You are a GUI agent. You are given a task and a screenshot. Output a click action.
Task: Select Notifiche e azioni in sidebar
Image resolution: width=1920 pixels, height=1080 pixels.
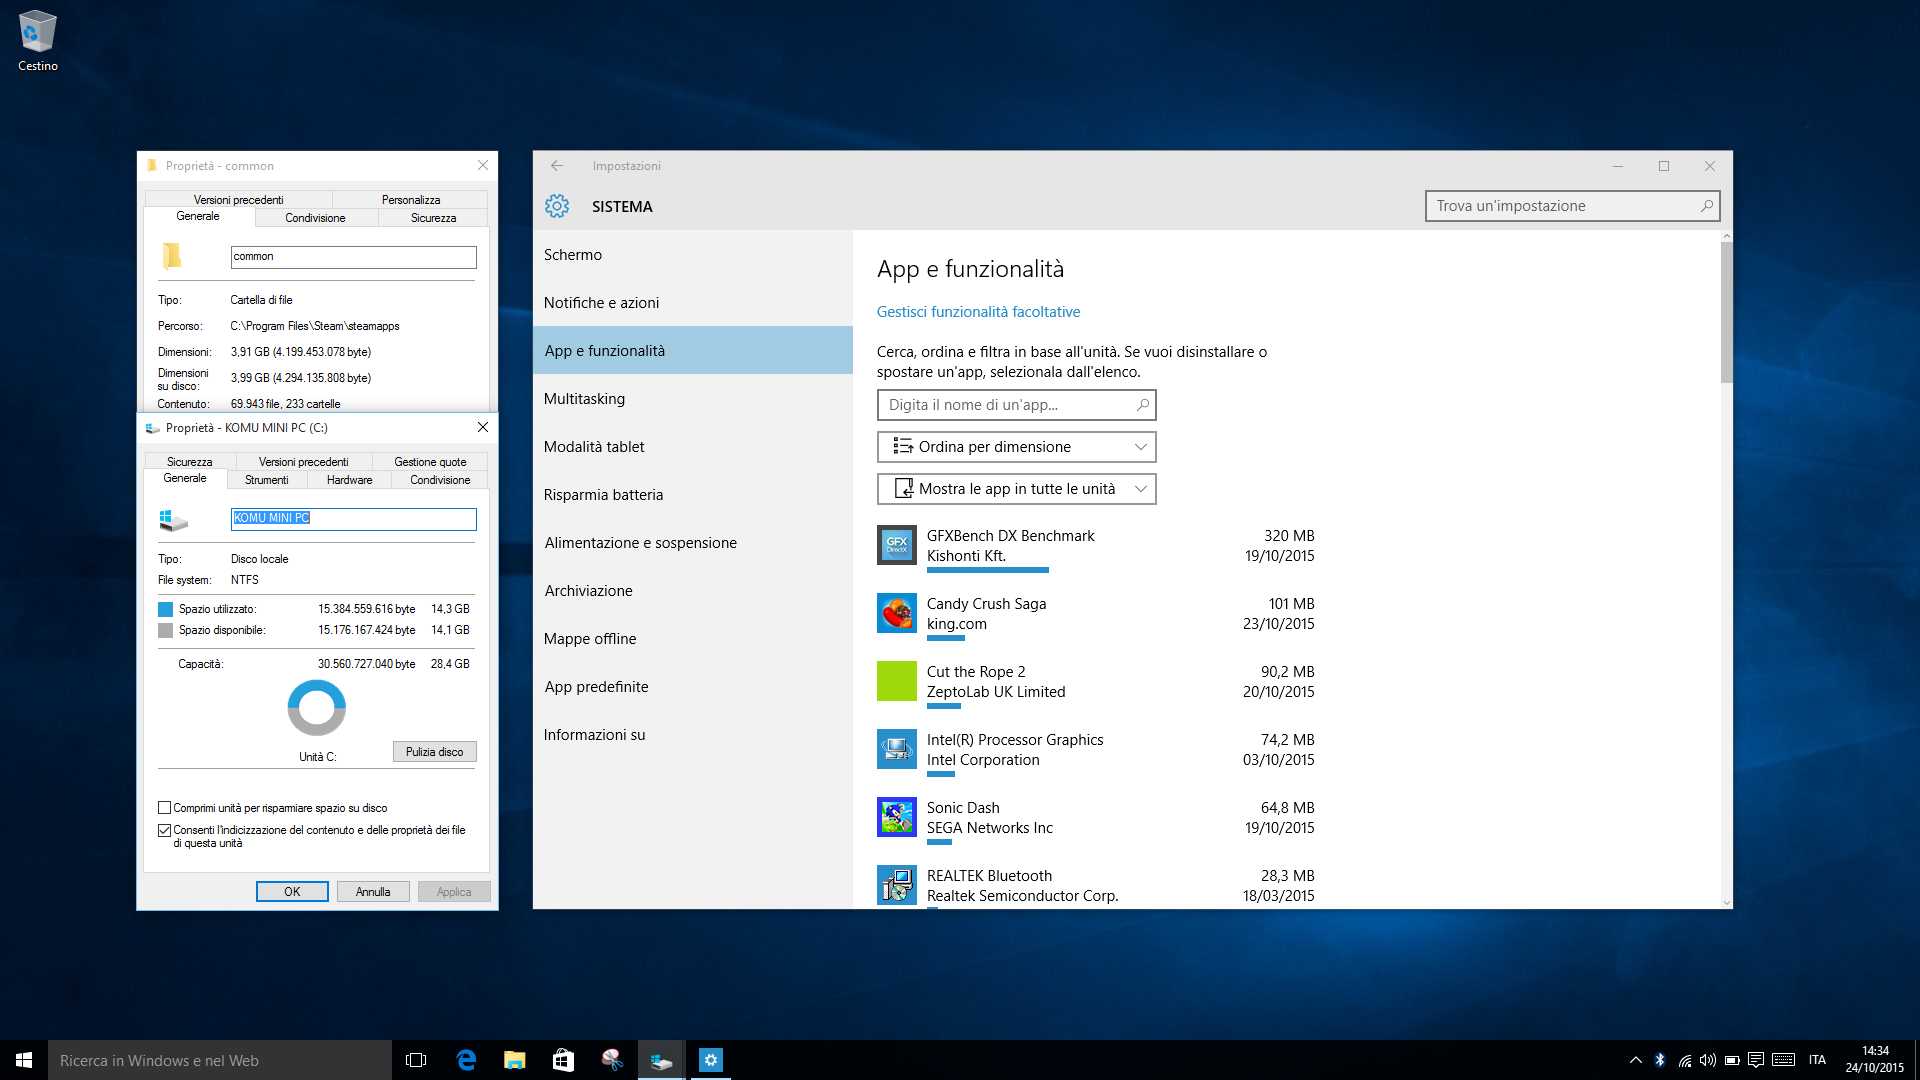click(x=693, y=303)
